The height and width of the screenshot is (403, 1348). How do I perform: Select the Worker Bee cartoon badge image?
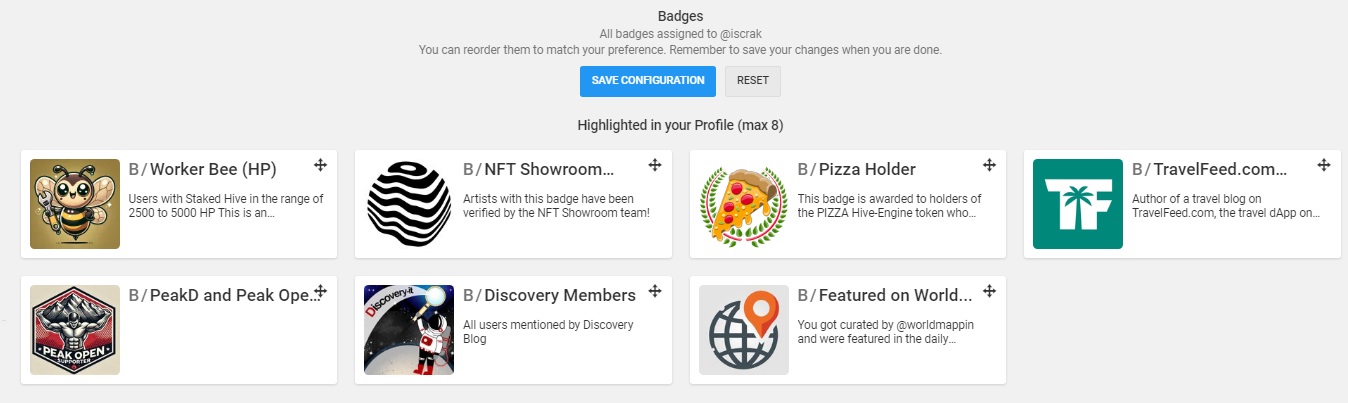[x=75, y=204]
